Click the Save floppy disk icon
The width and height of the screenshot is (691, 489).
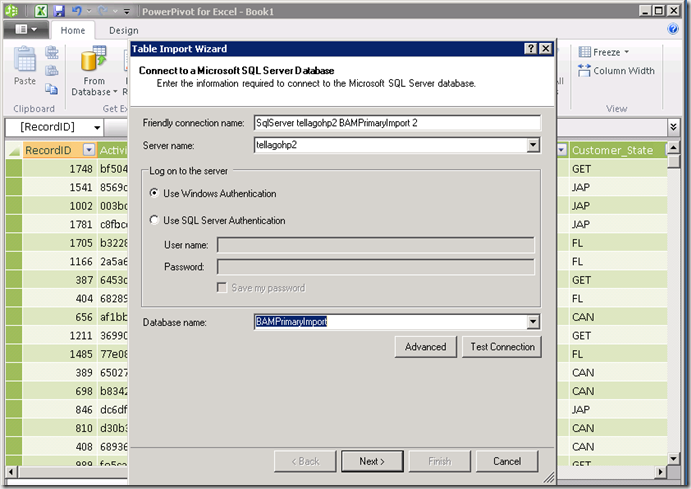pos(59,11)
